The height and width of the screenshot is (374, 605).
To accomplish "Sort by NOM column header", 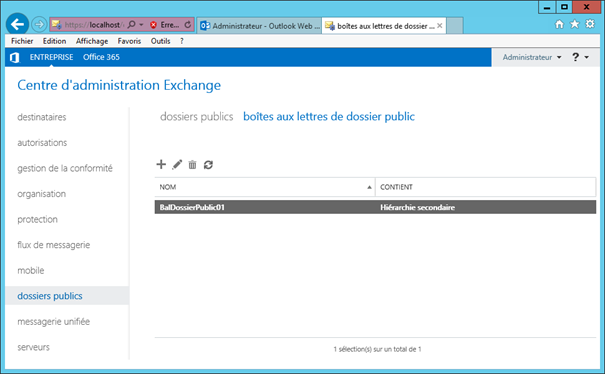I will pos(265,187).
